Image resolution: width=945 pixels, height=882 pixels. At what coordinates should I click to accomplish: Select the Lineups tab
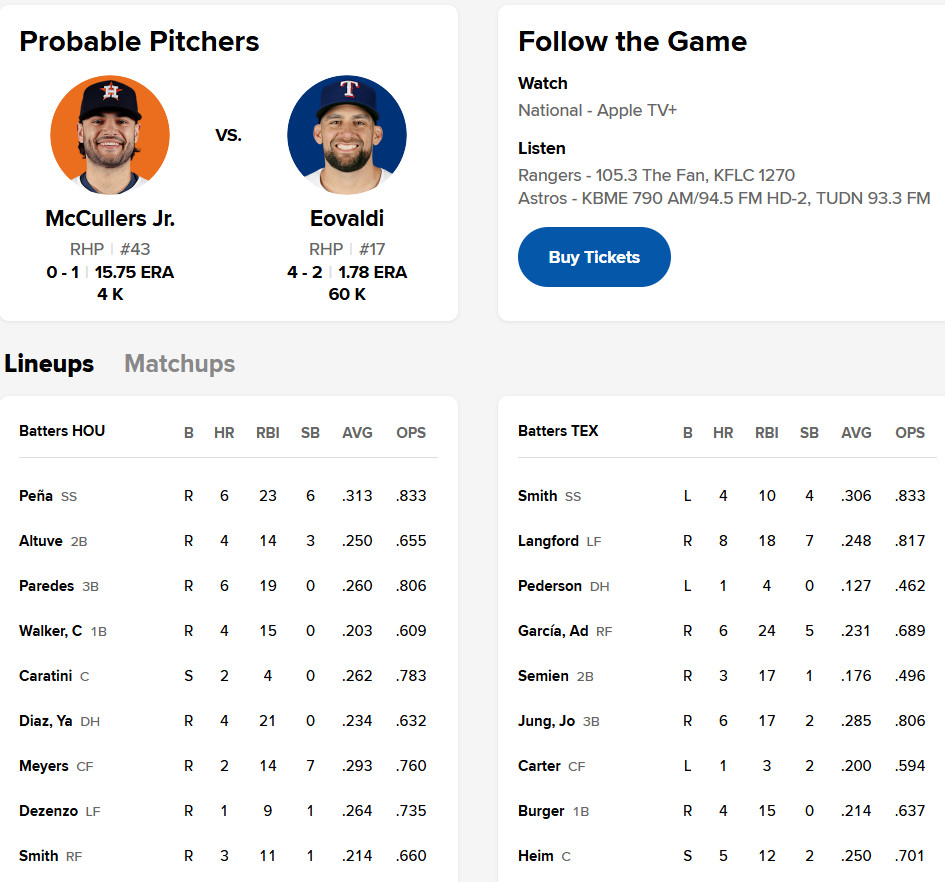(x=49, y=364)
